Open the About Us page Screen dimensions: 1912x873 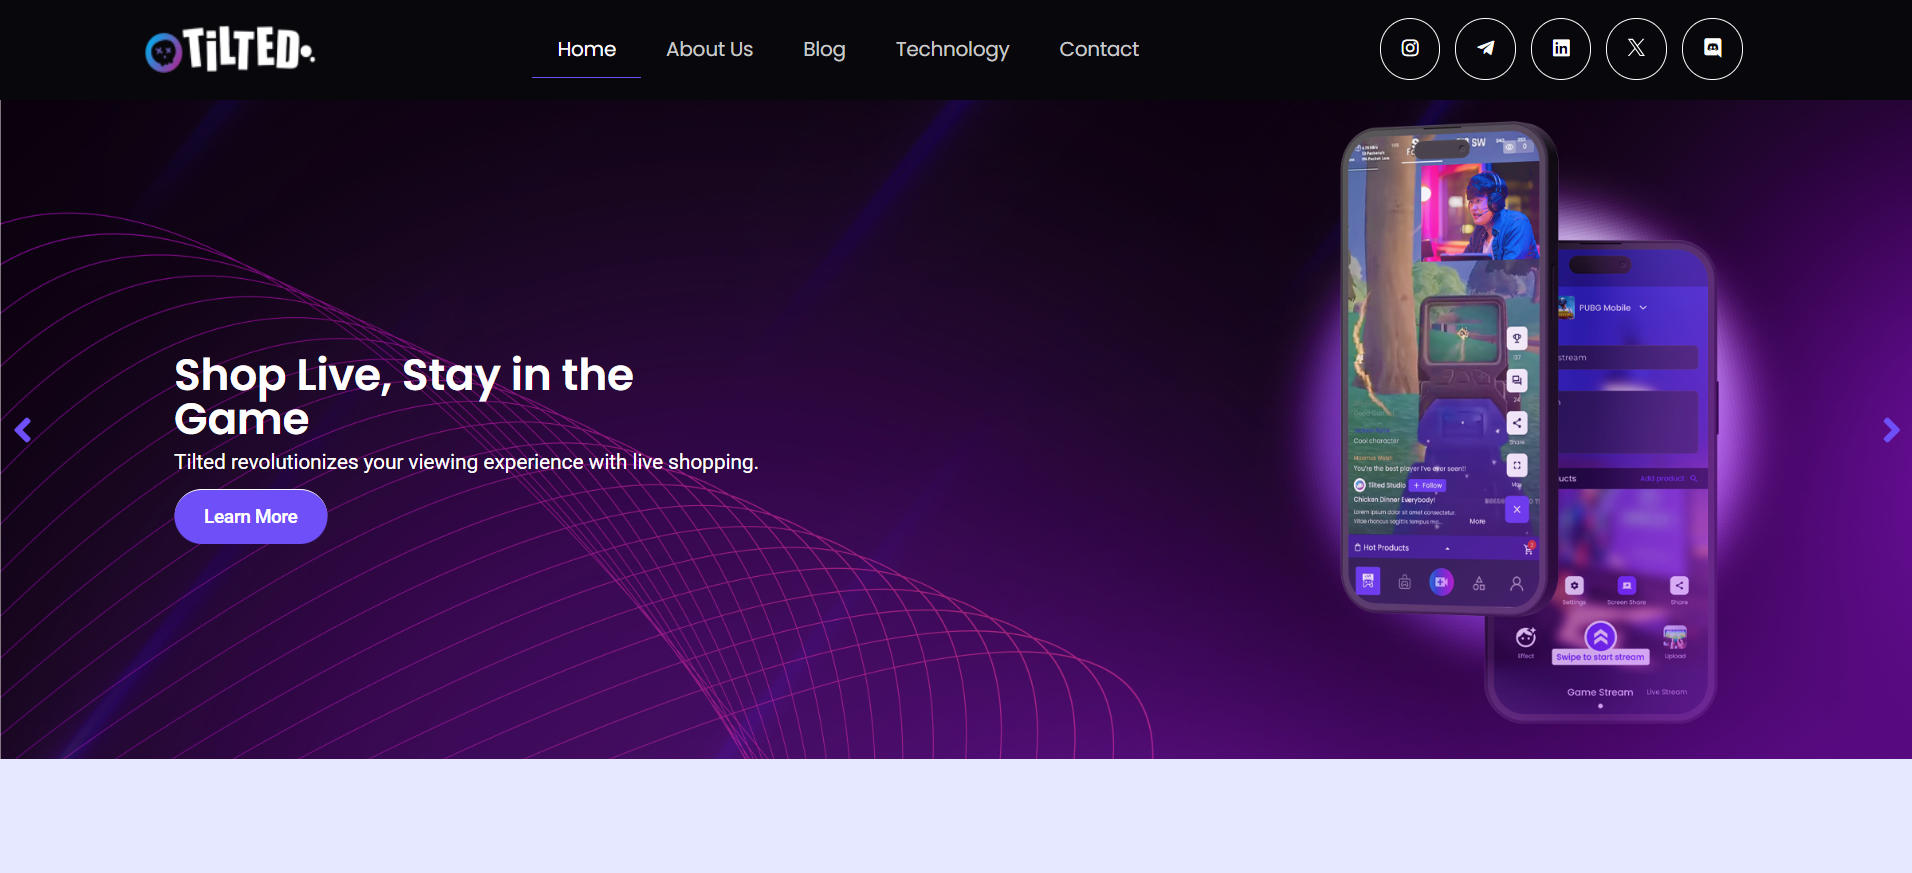tap(709, 49)
